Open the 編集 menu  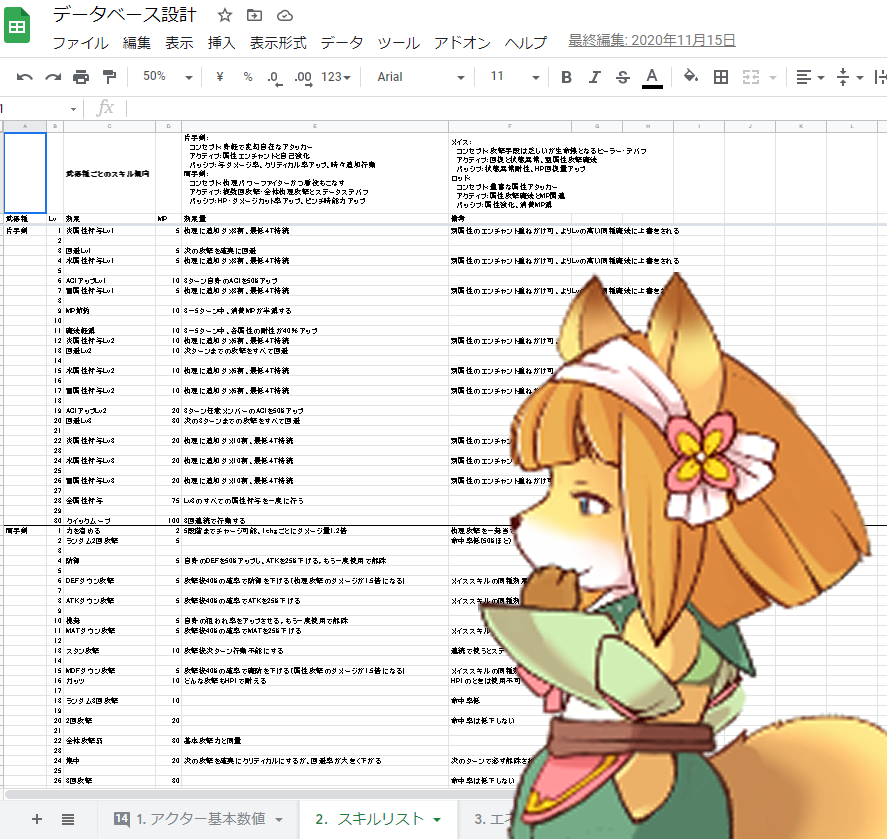coord(137,43)
